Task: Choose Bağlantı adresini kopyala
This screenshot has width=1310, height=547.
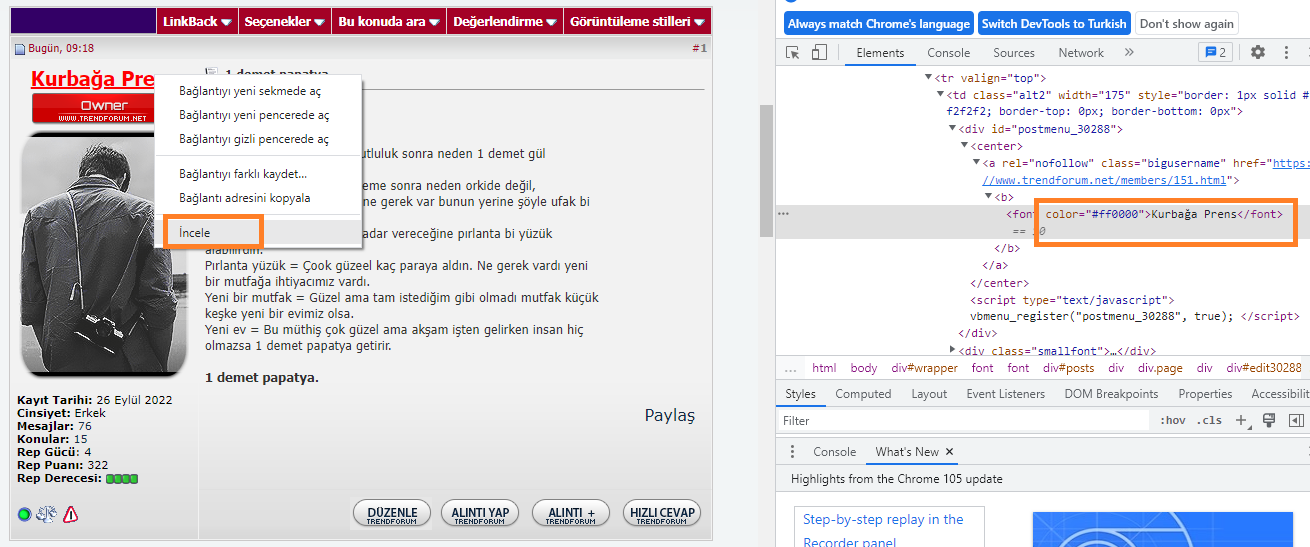Action: click(258, 198)
